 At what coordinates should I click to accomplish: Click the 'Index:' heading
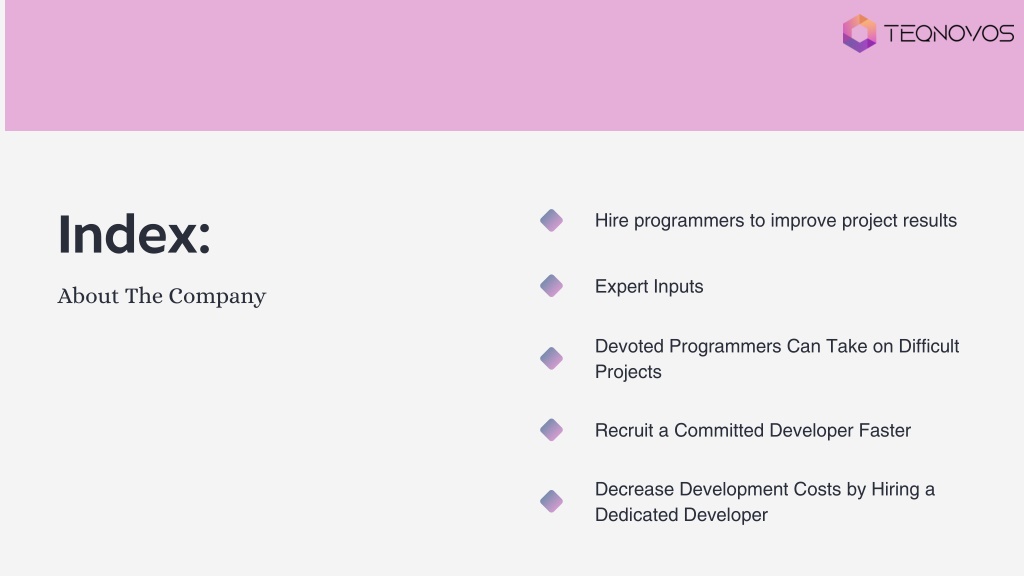pos(135,234)
